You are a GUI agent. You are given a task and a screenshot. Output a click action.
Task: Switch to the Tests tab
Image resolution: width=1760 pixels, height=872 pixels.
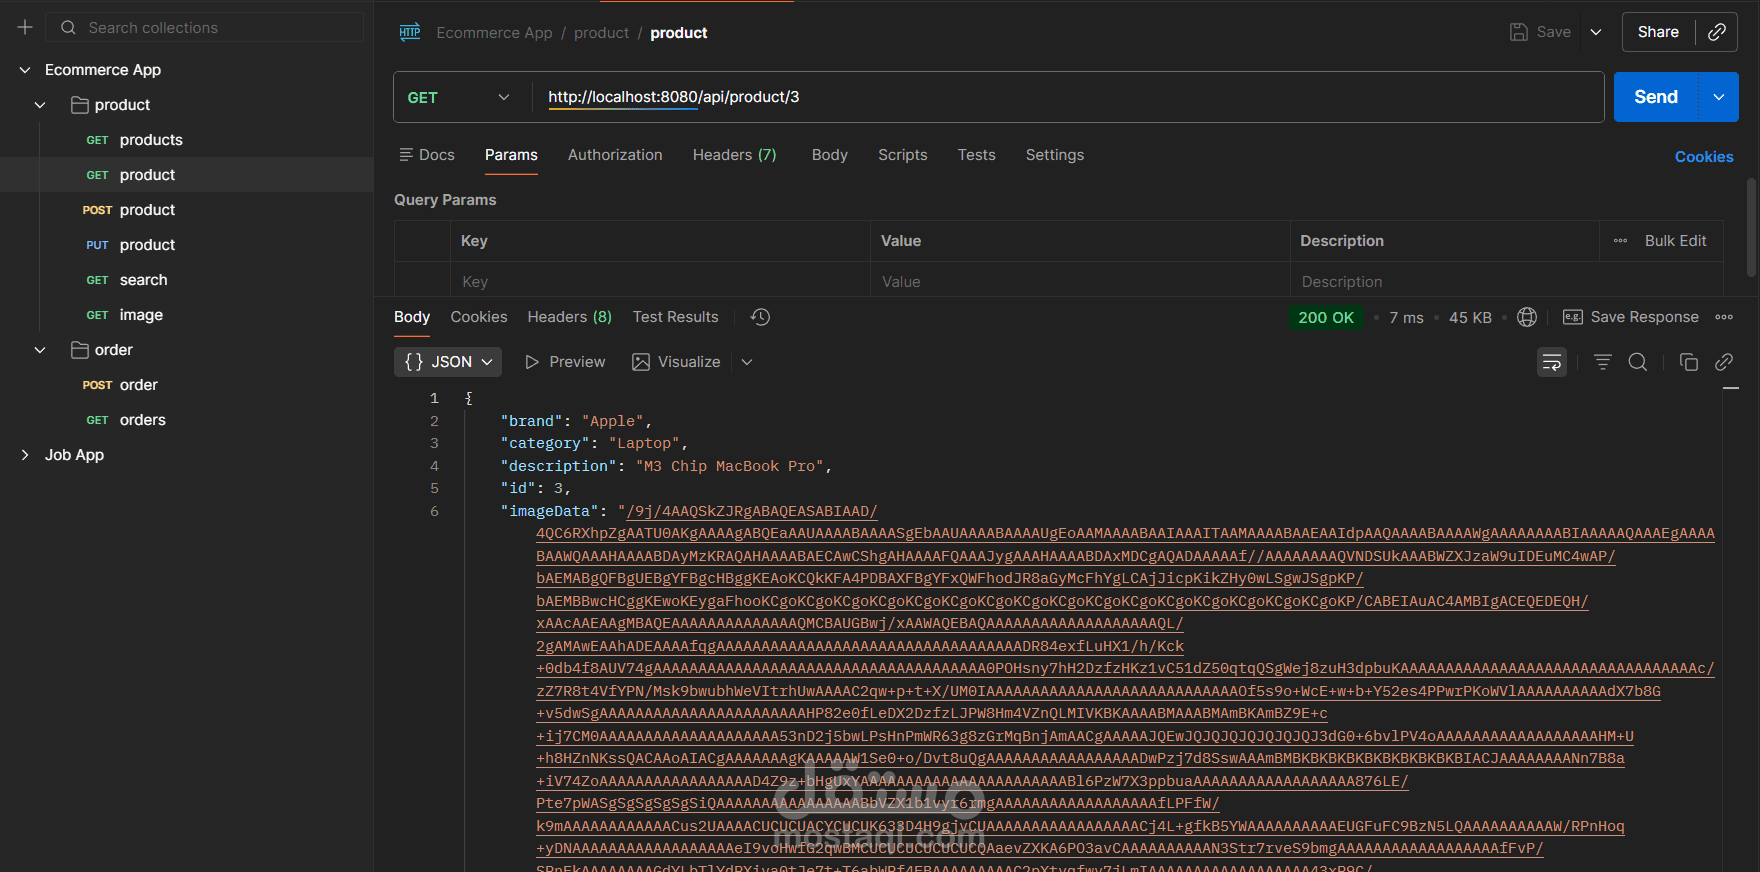[x=976, y=155]
